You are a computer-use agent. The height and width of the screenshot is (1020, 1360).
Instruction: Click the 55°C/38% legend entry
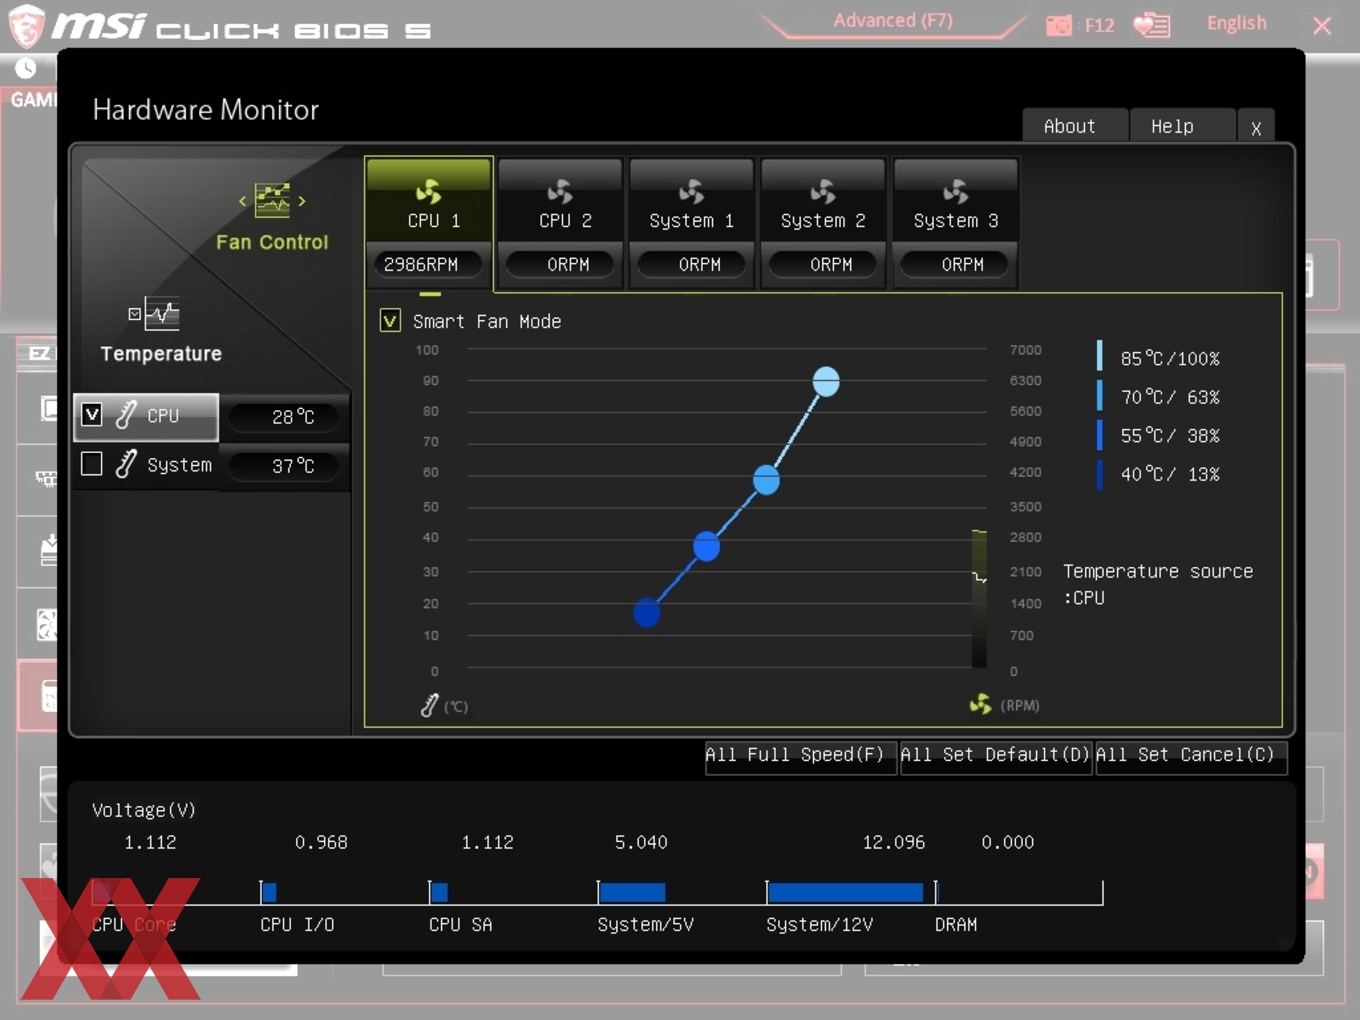(1160, 436)
